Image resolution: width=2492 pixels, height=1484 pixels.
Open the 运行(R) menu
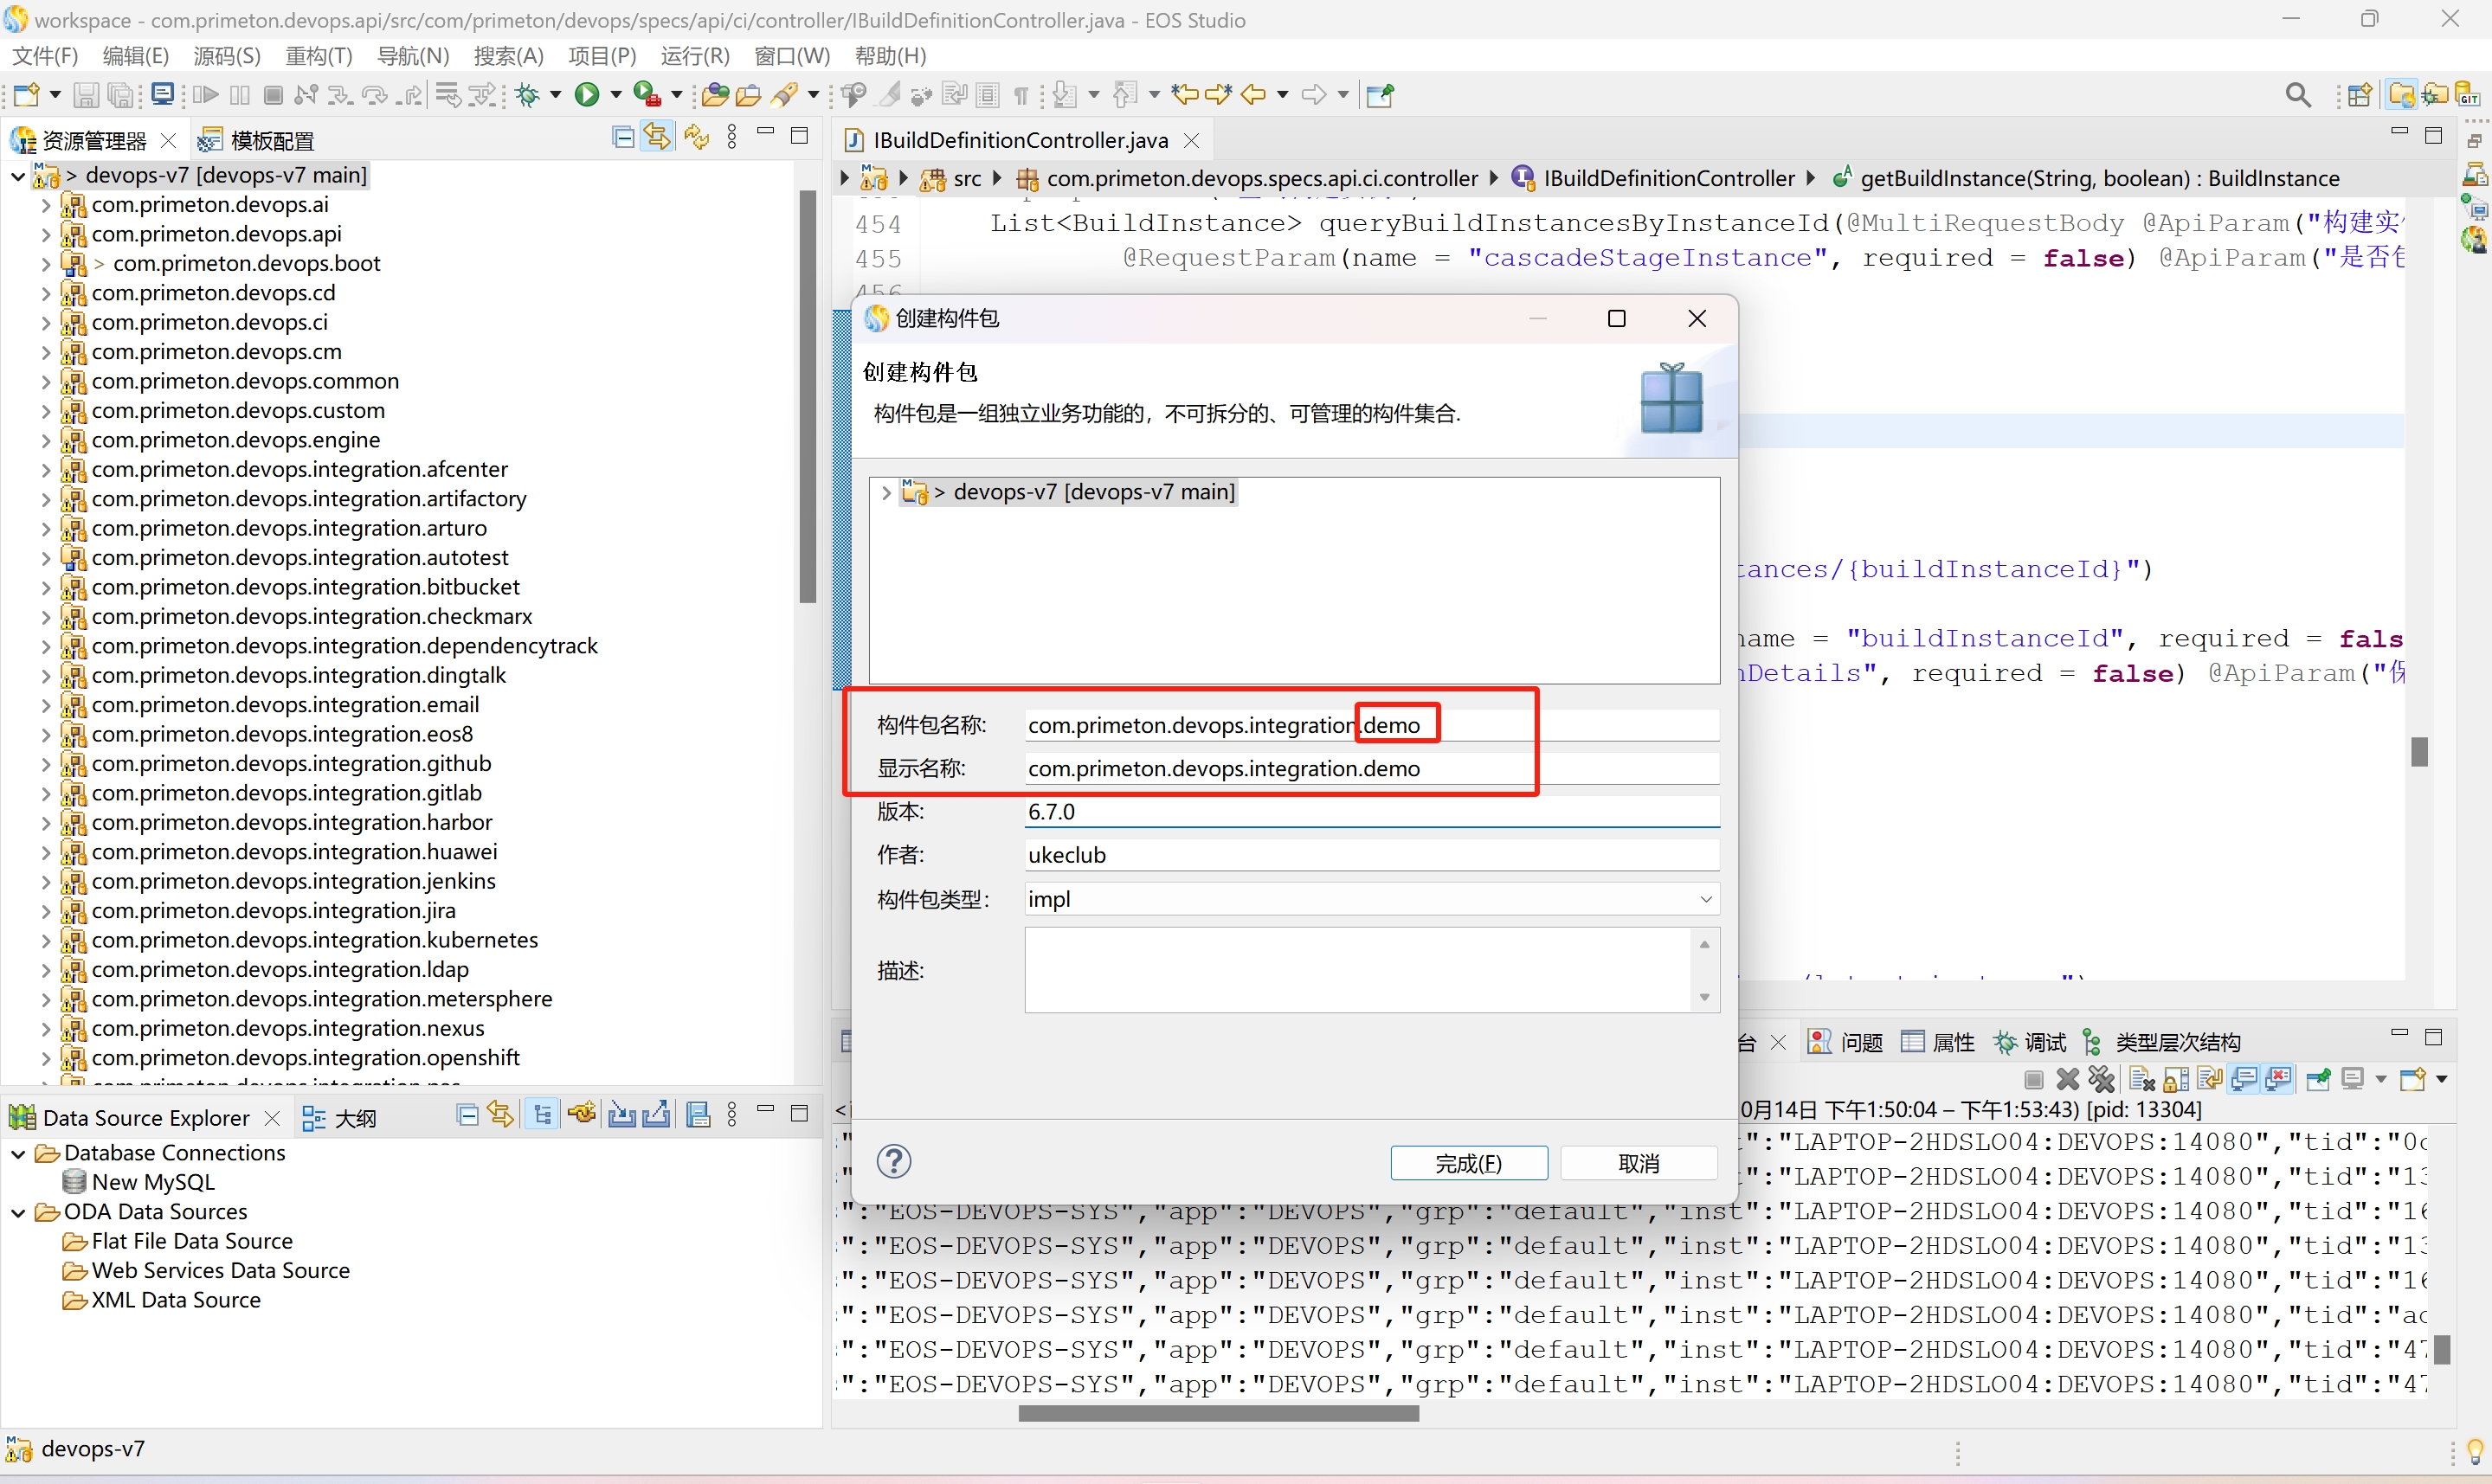tap(695, 56)
